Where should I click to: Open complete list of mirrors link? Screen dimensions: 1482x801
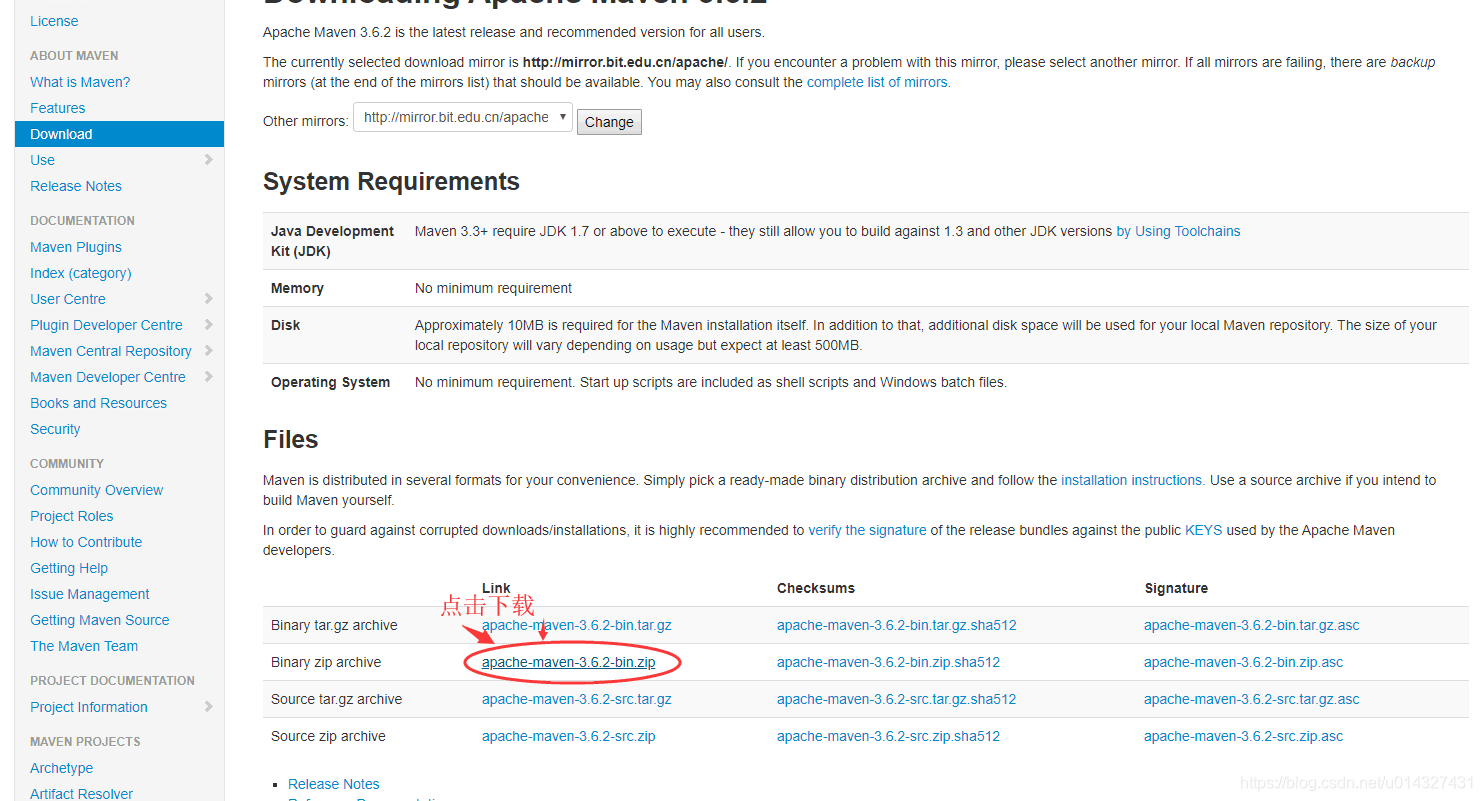(877, 82)
